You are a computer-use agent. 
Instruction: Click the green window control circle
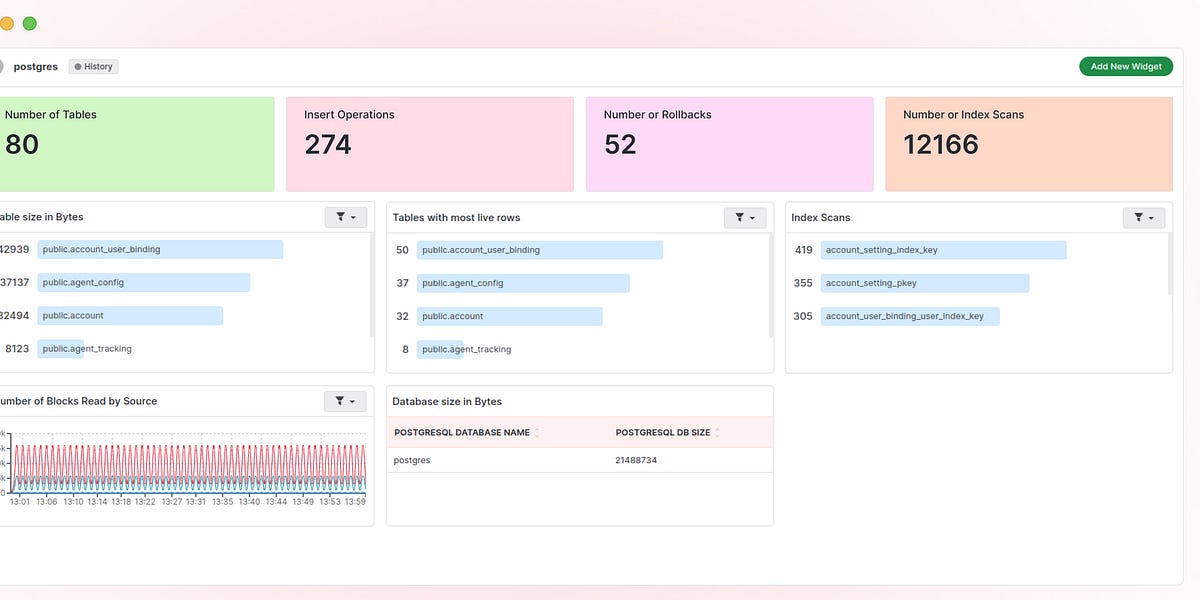29,22
